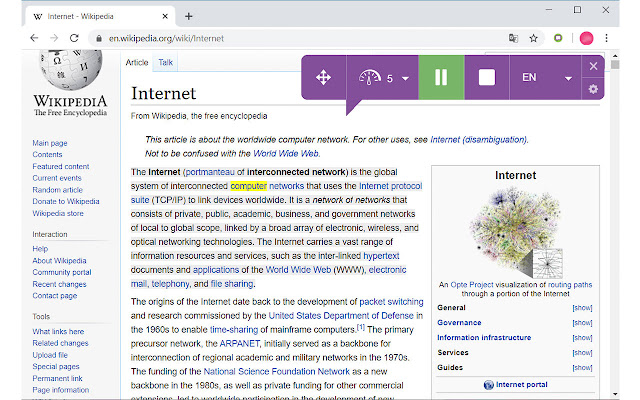
Task: Stop the text-to-speech playback
Action: coord(487,77)
